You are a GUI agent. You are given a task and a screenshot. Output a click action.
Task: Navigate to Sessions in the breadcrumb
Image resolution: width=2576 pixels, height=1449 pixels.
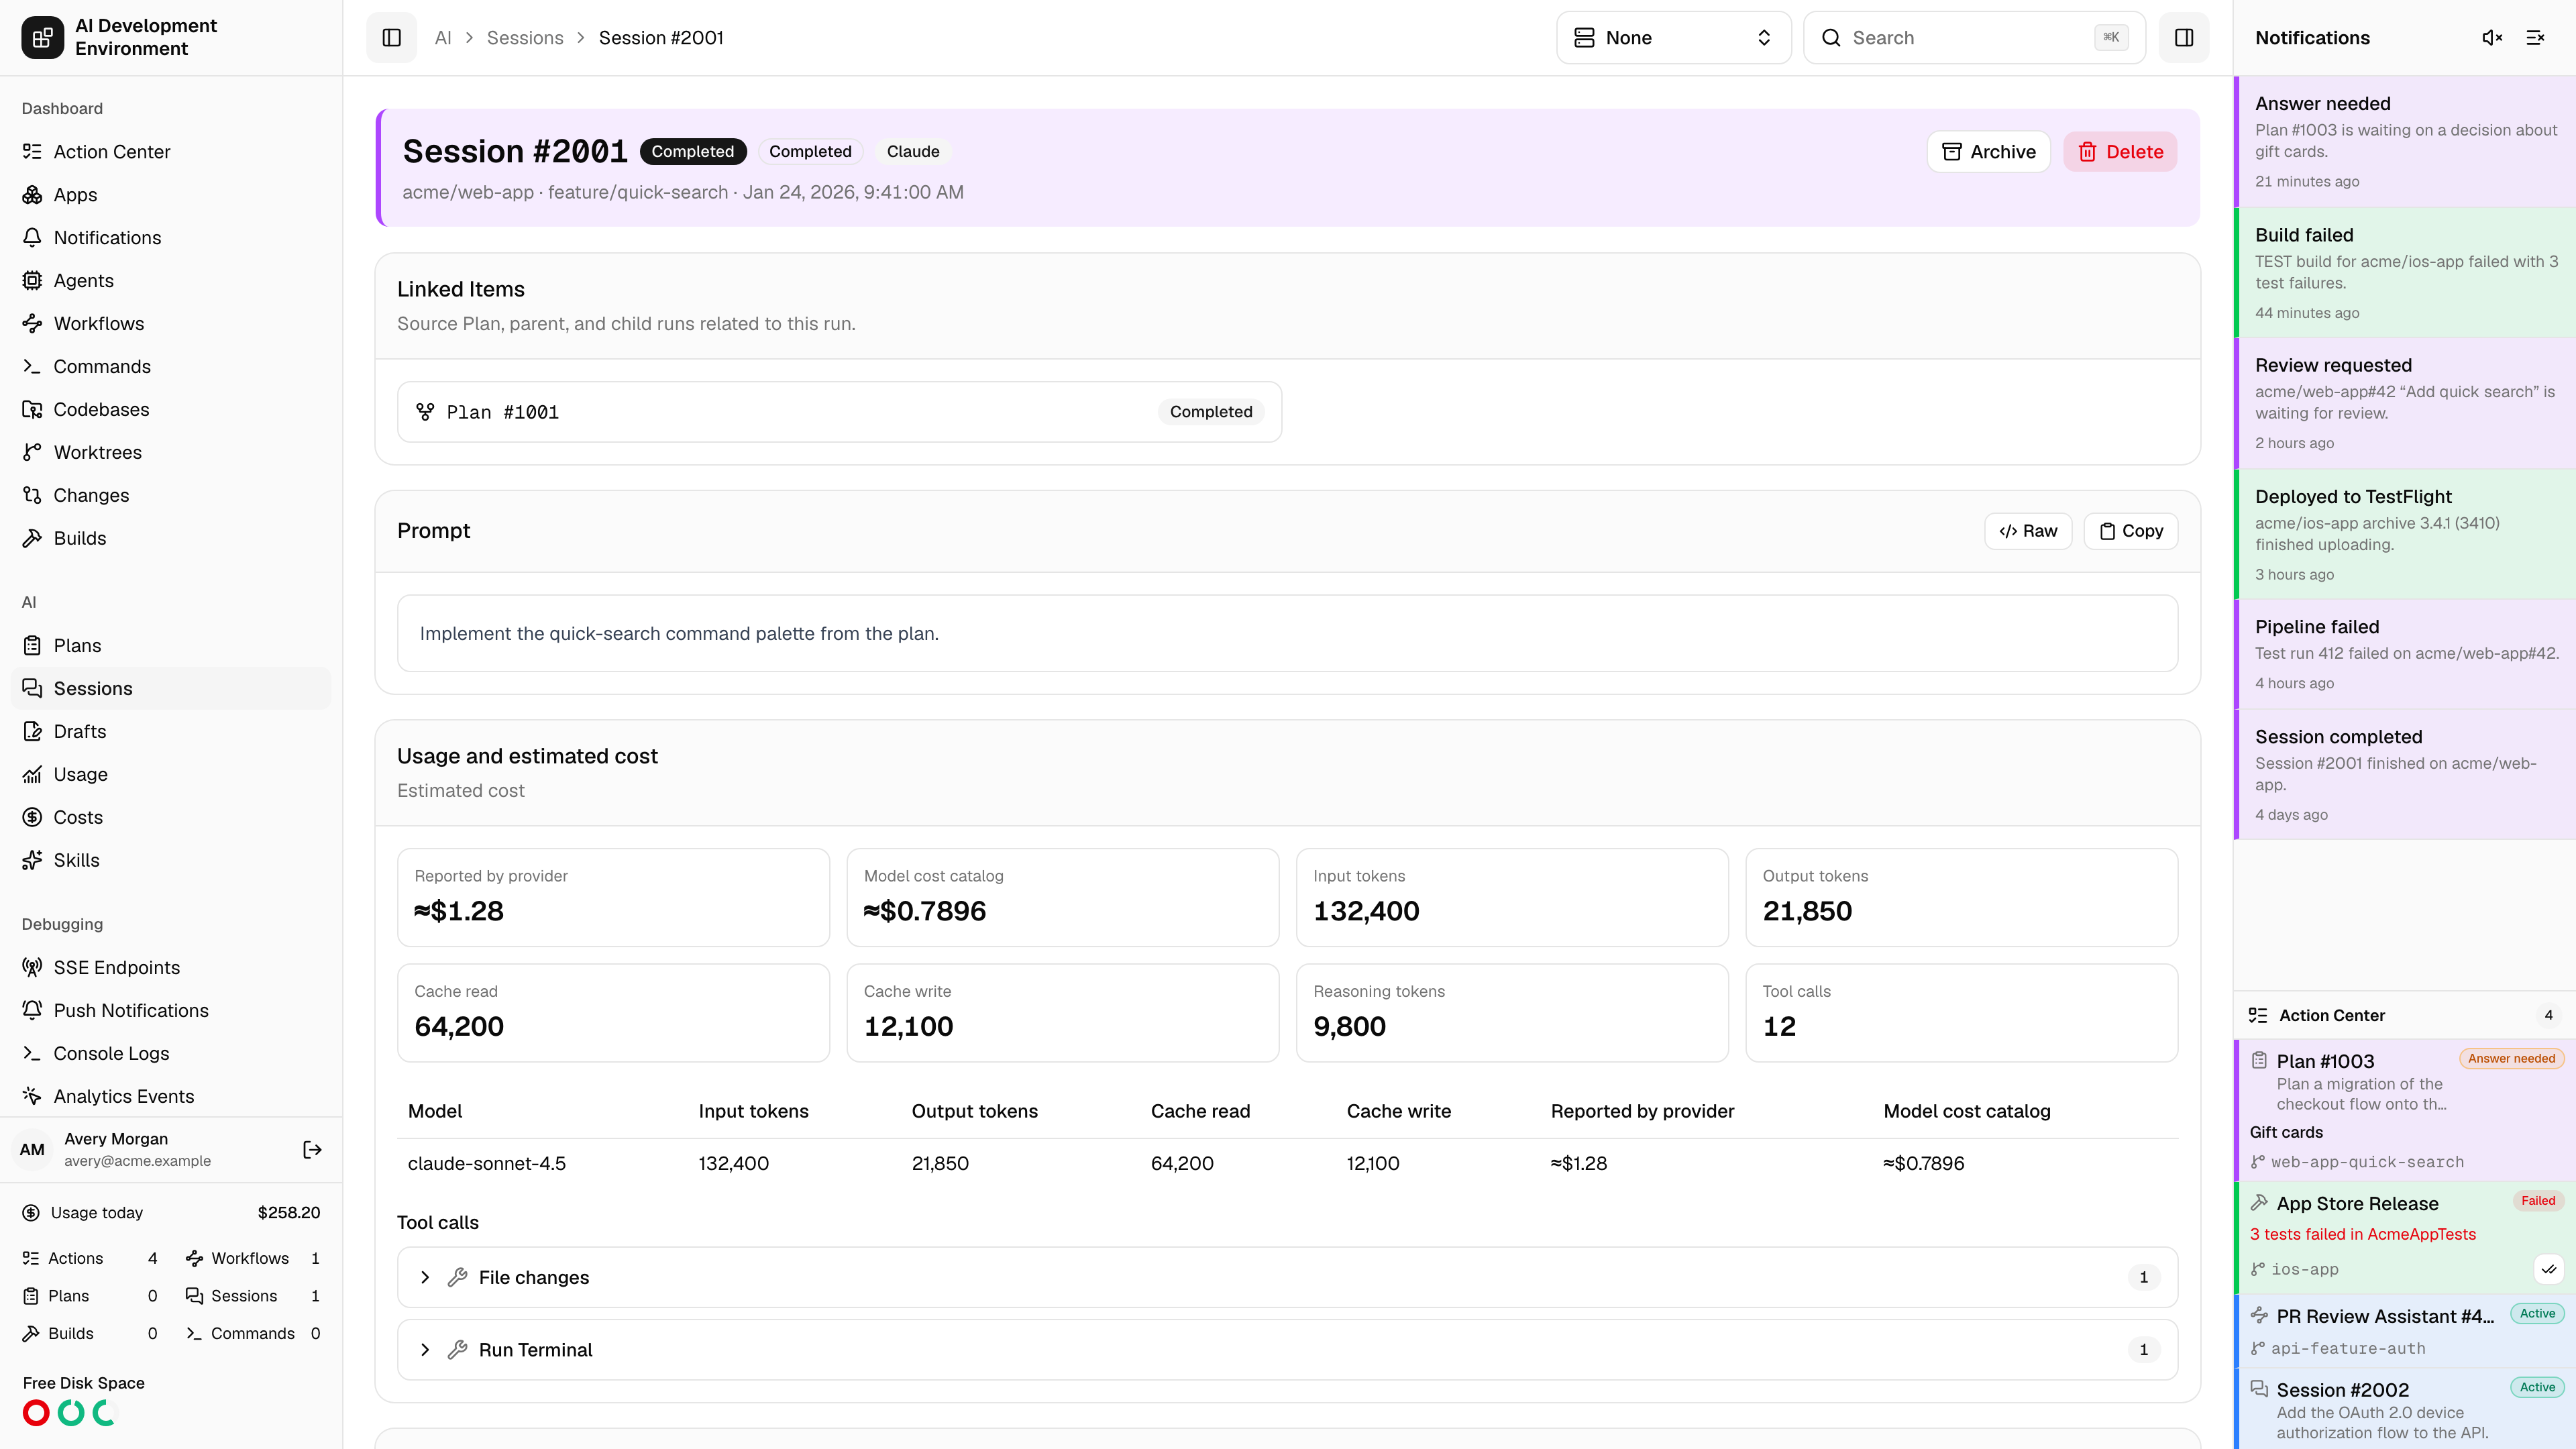coord(525,38)
